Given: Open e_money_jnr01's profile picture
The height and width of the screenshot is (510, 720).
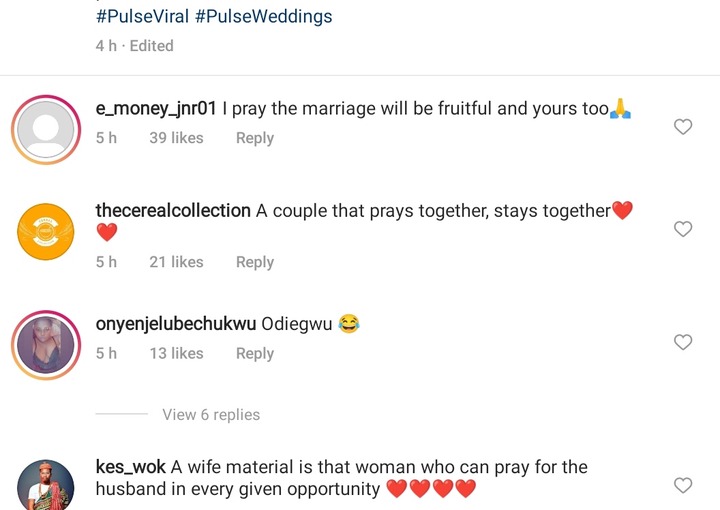Looking at the screenshot, I should coord(46,129).
